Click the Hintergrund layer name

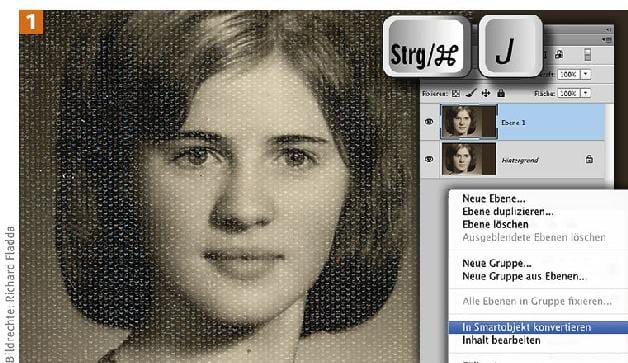[520, 160]
